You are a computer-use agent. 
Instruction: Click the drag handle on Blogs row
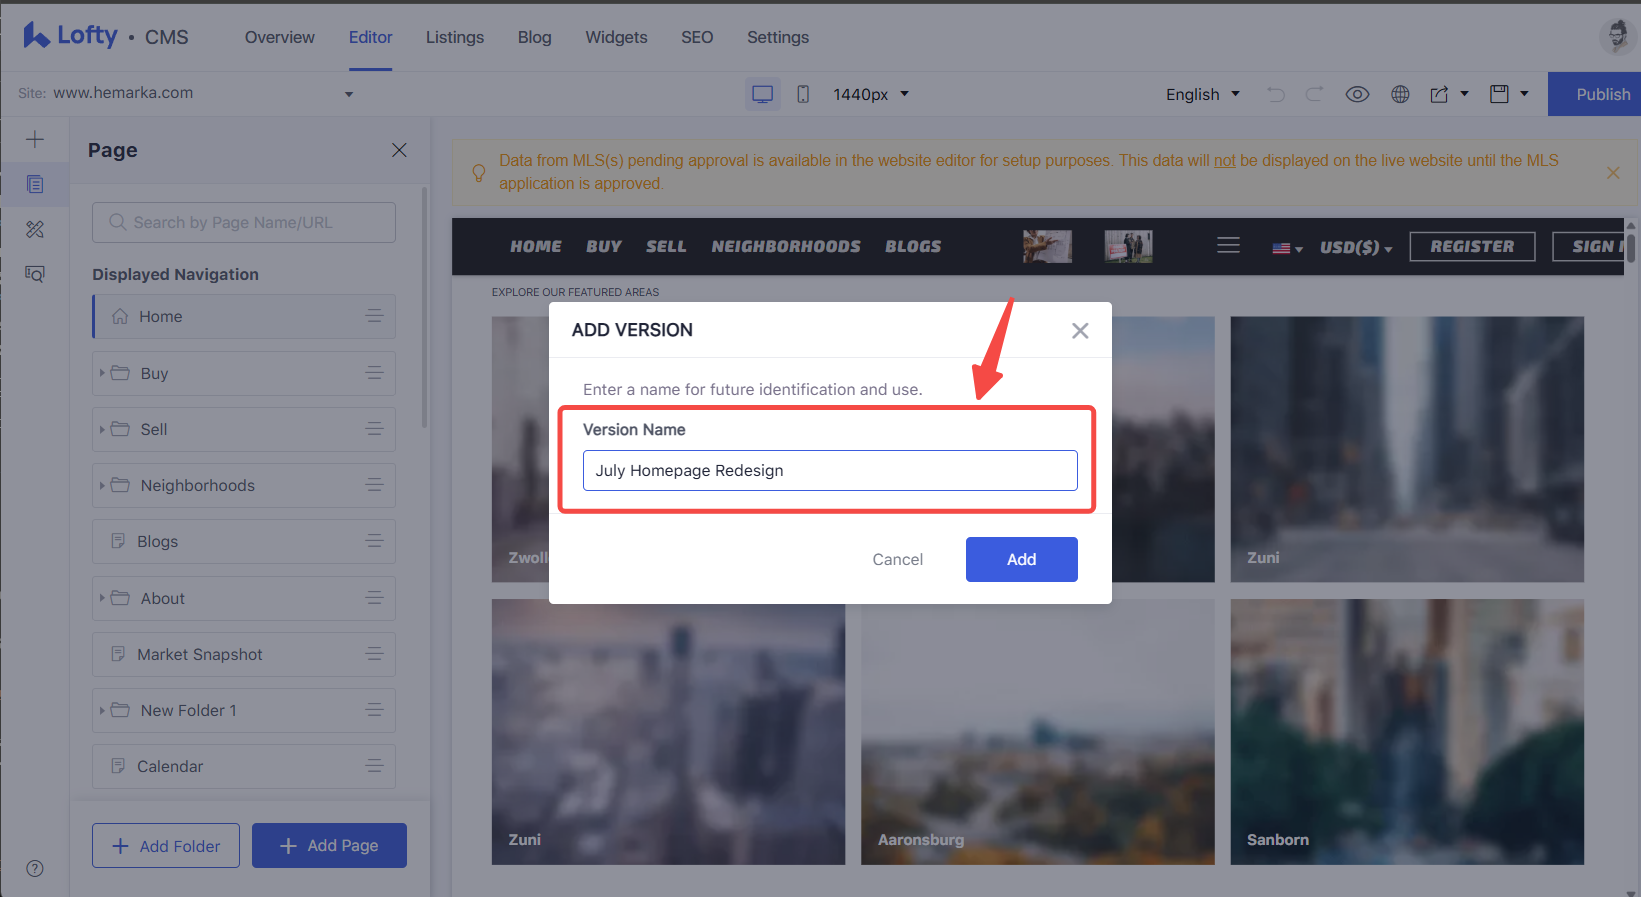point(375,541)
